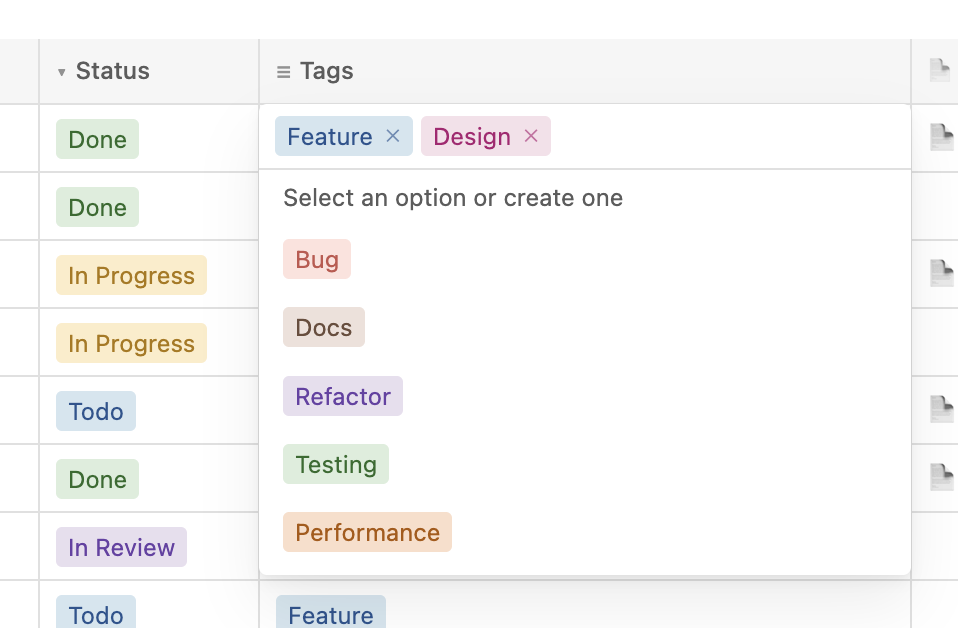This screenshot has height=628, width=958.
Task: Click the In Review status badge
Action: [x=121, y=547]
